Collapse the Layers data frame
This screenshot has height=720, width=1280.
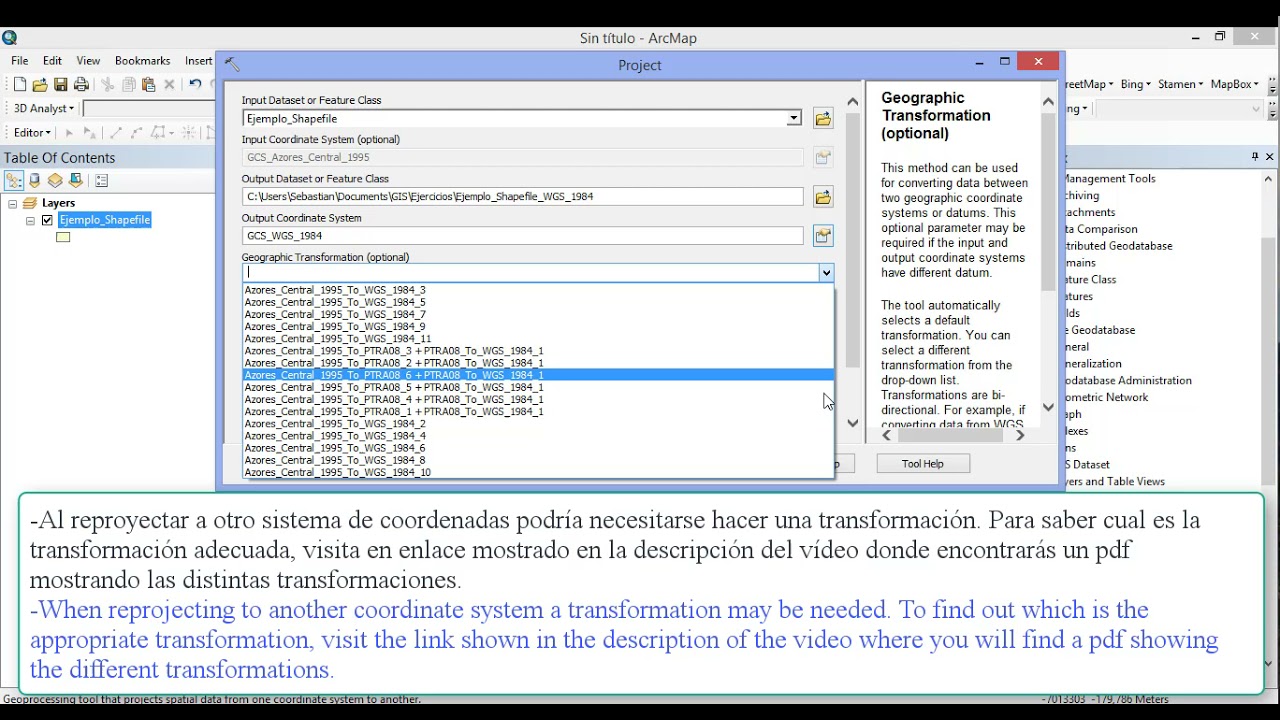pos(13,203)
